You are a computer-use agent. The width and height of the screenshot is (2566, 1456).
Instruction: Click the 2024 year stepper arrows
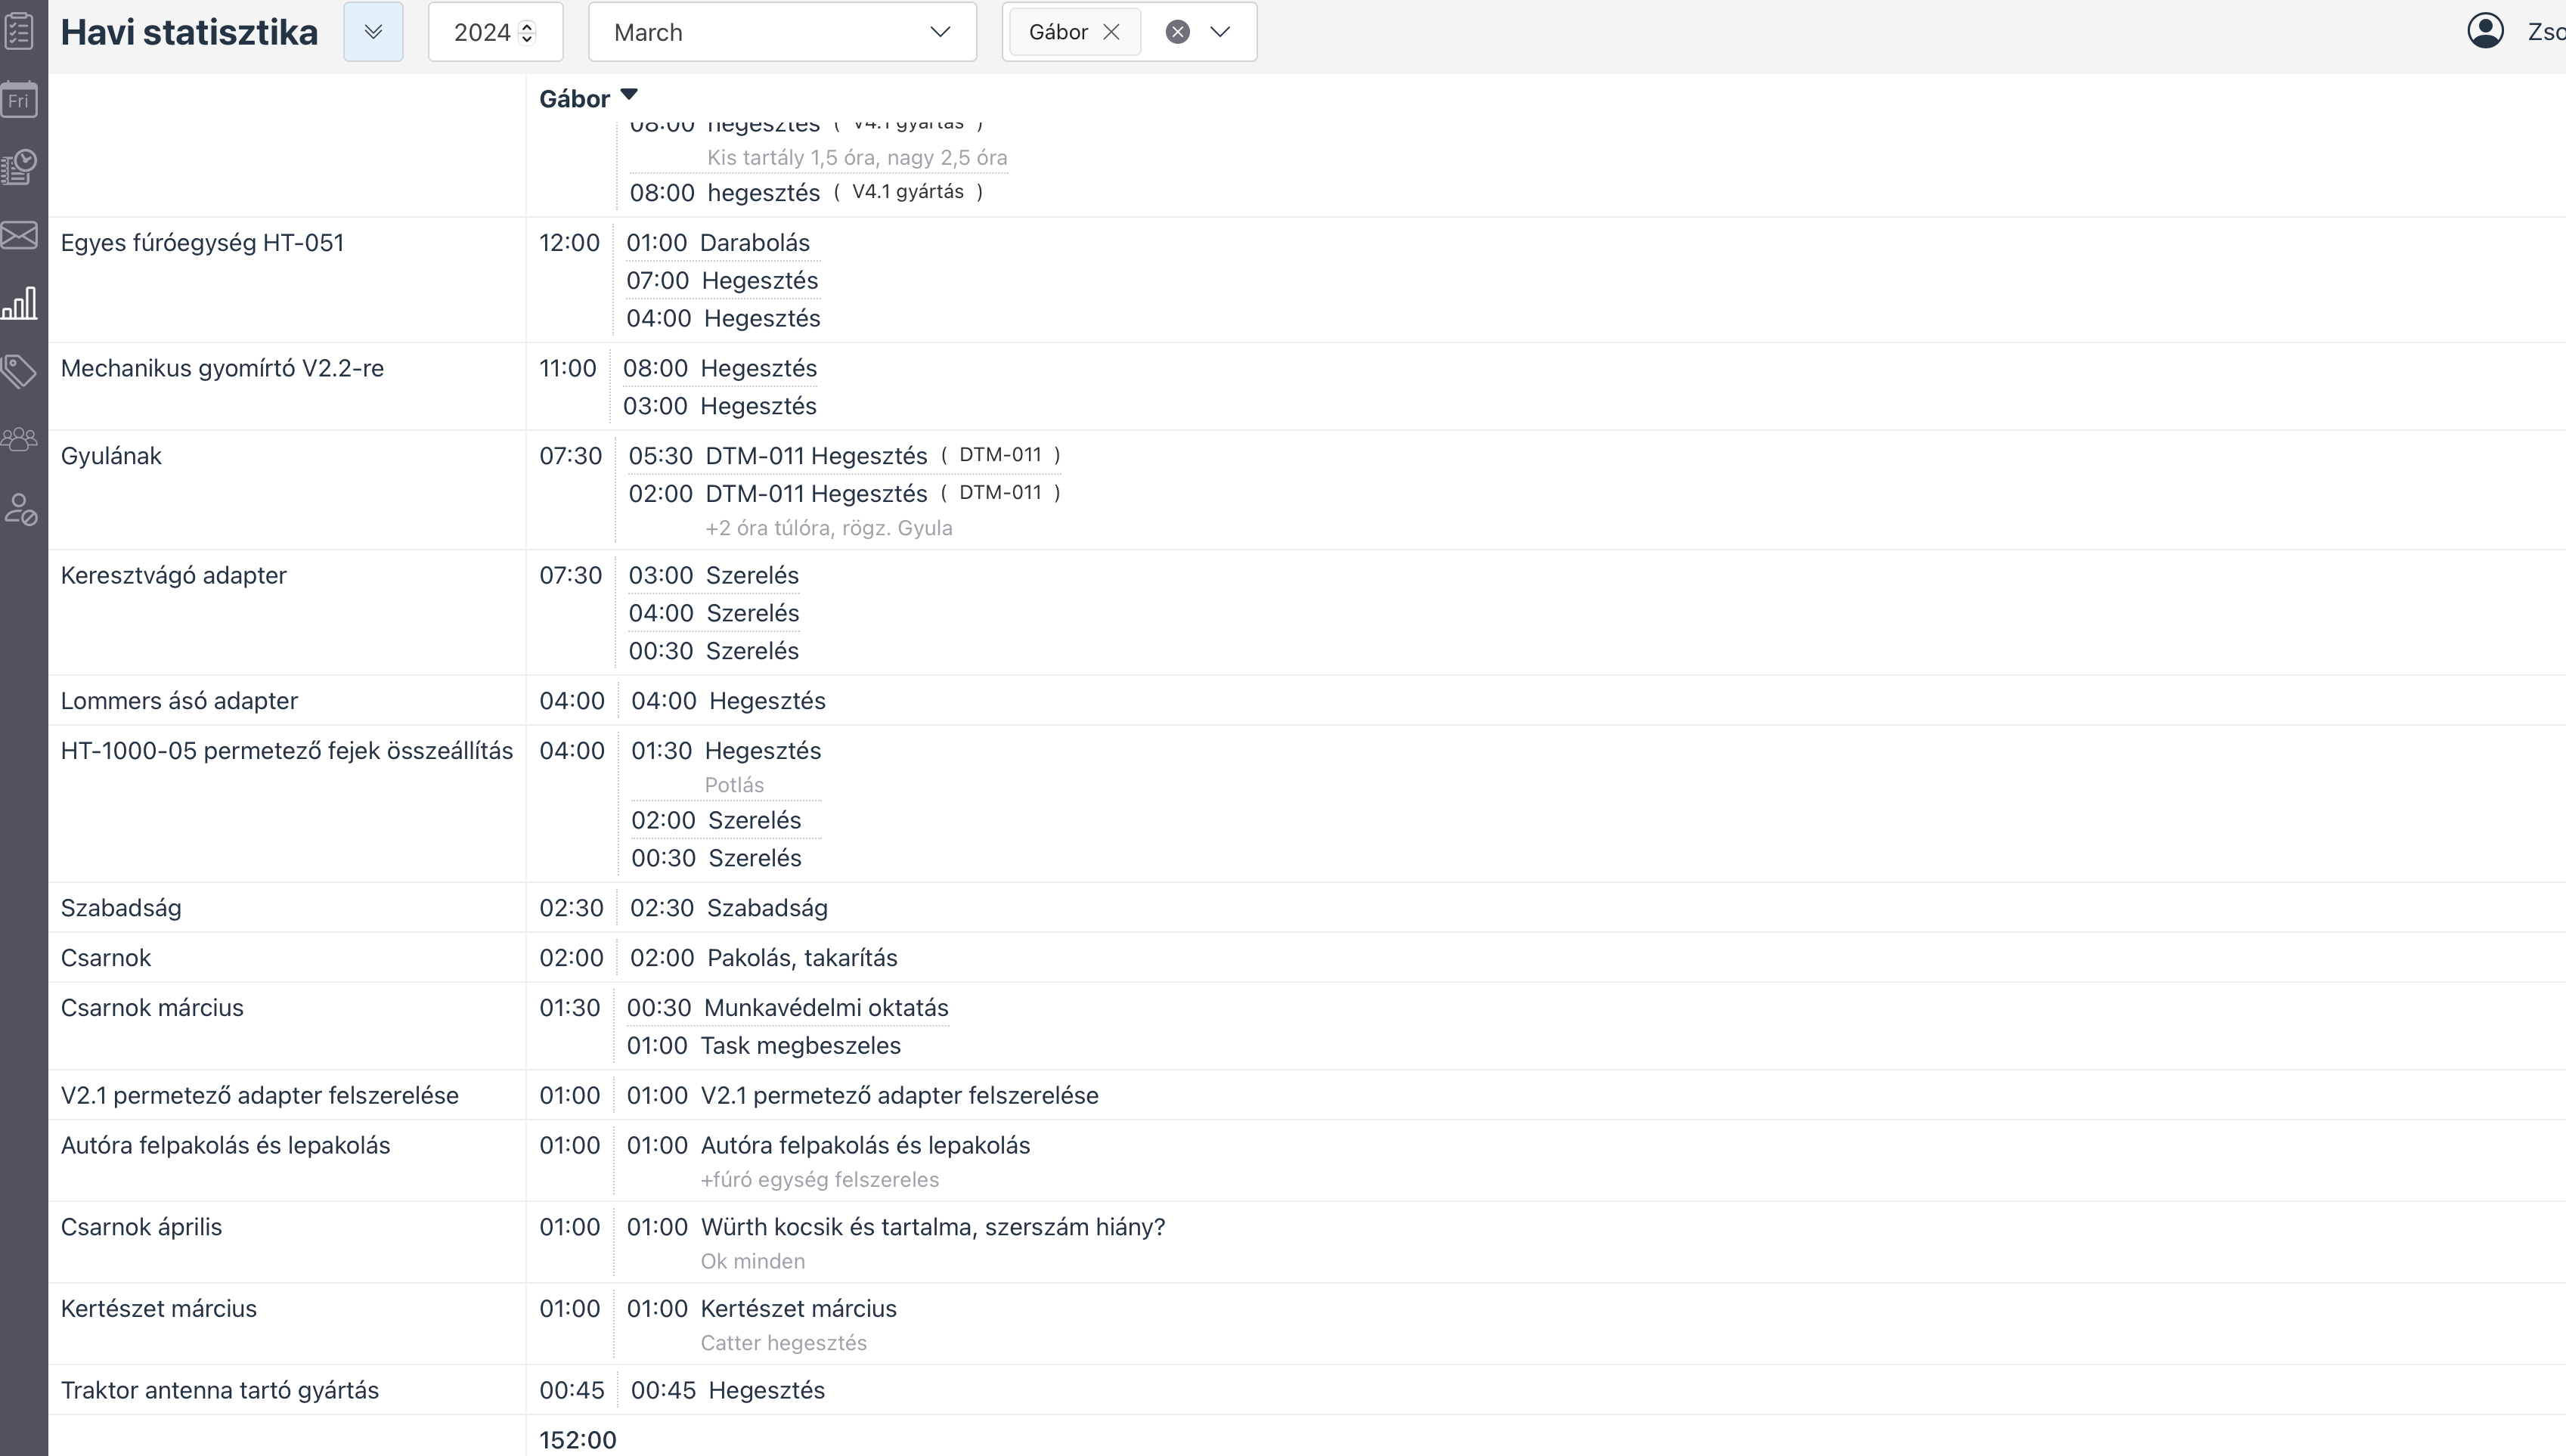[x=528, y=32]
